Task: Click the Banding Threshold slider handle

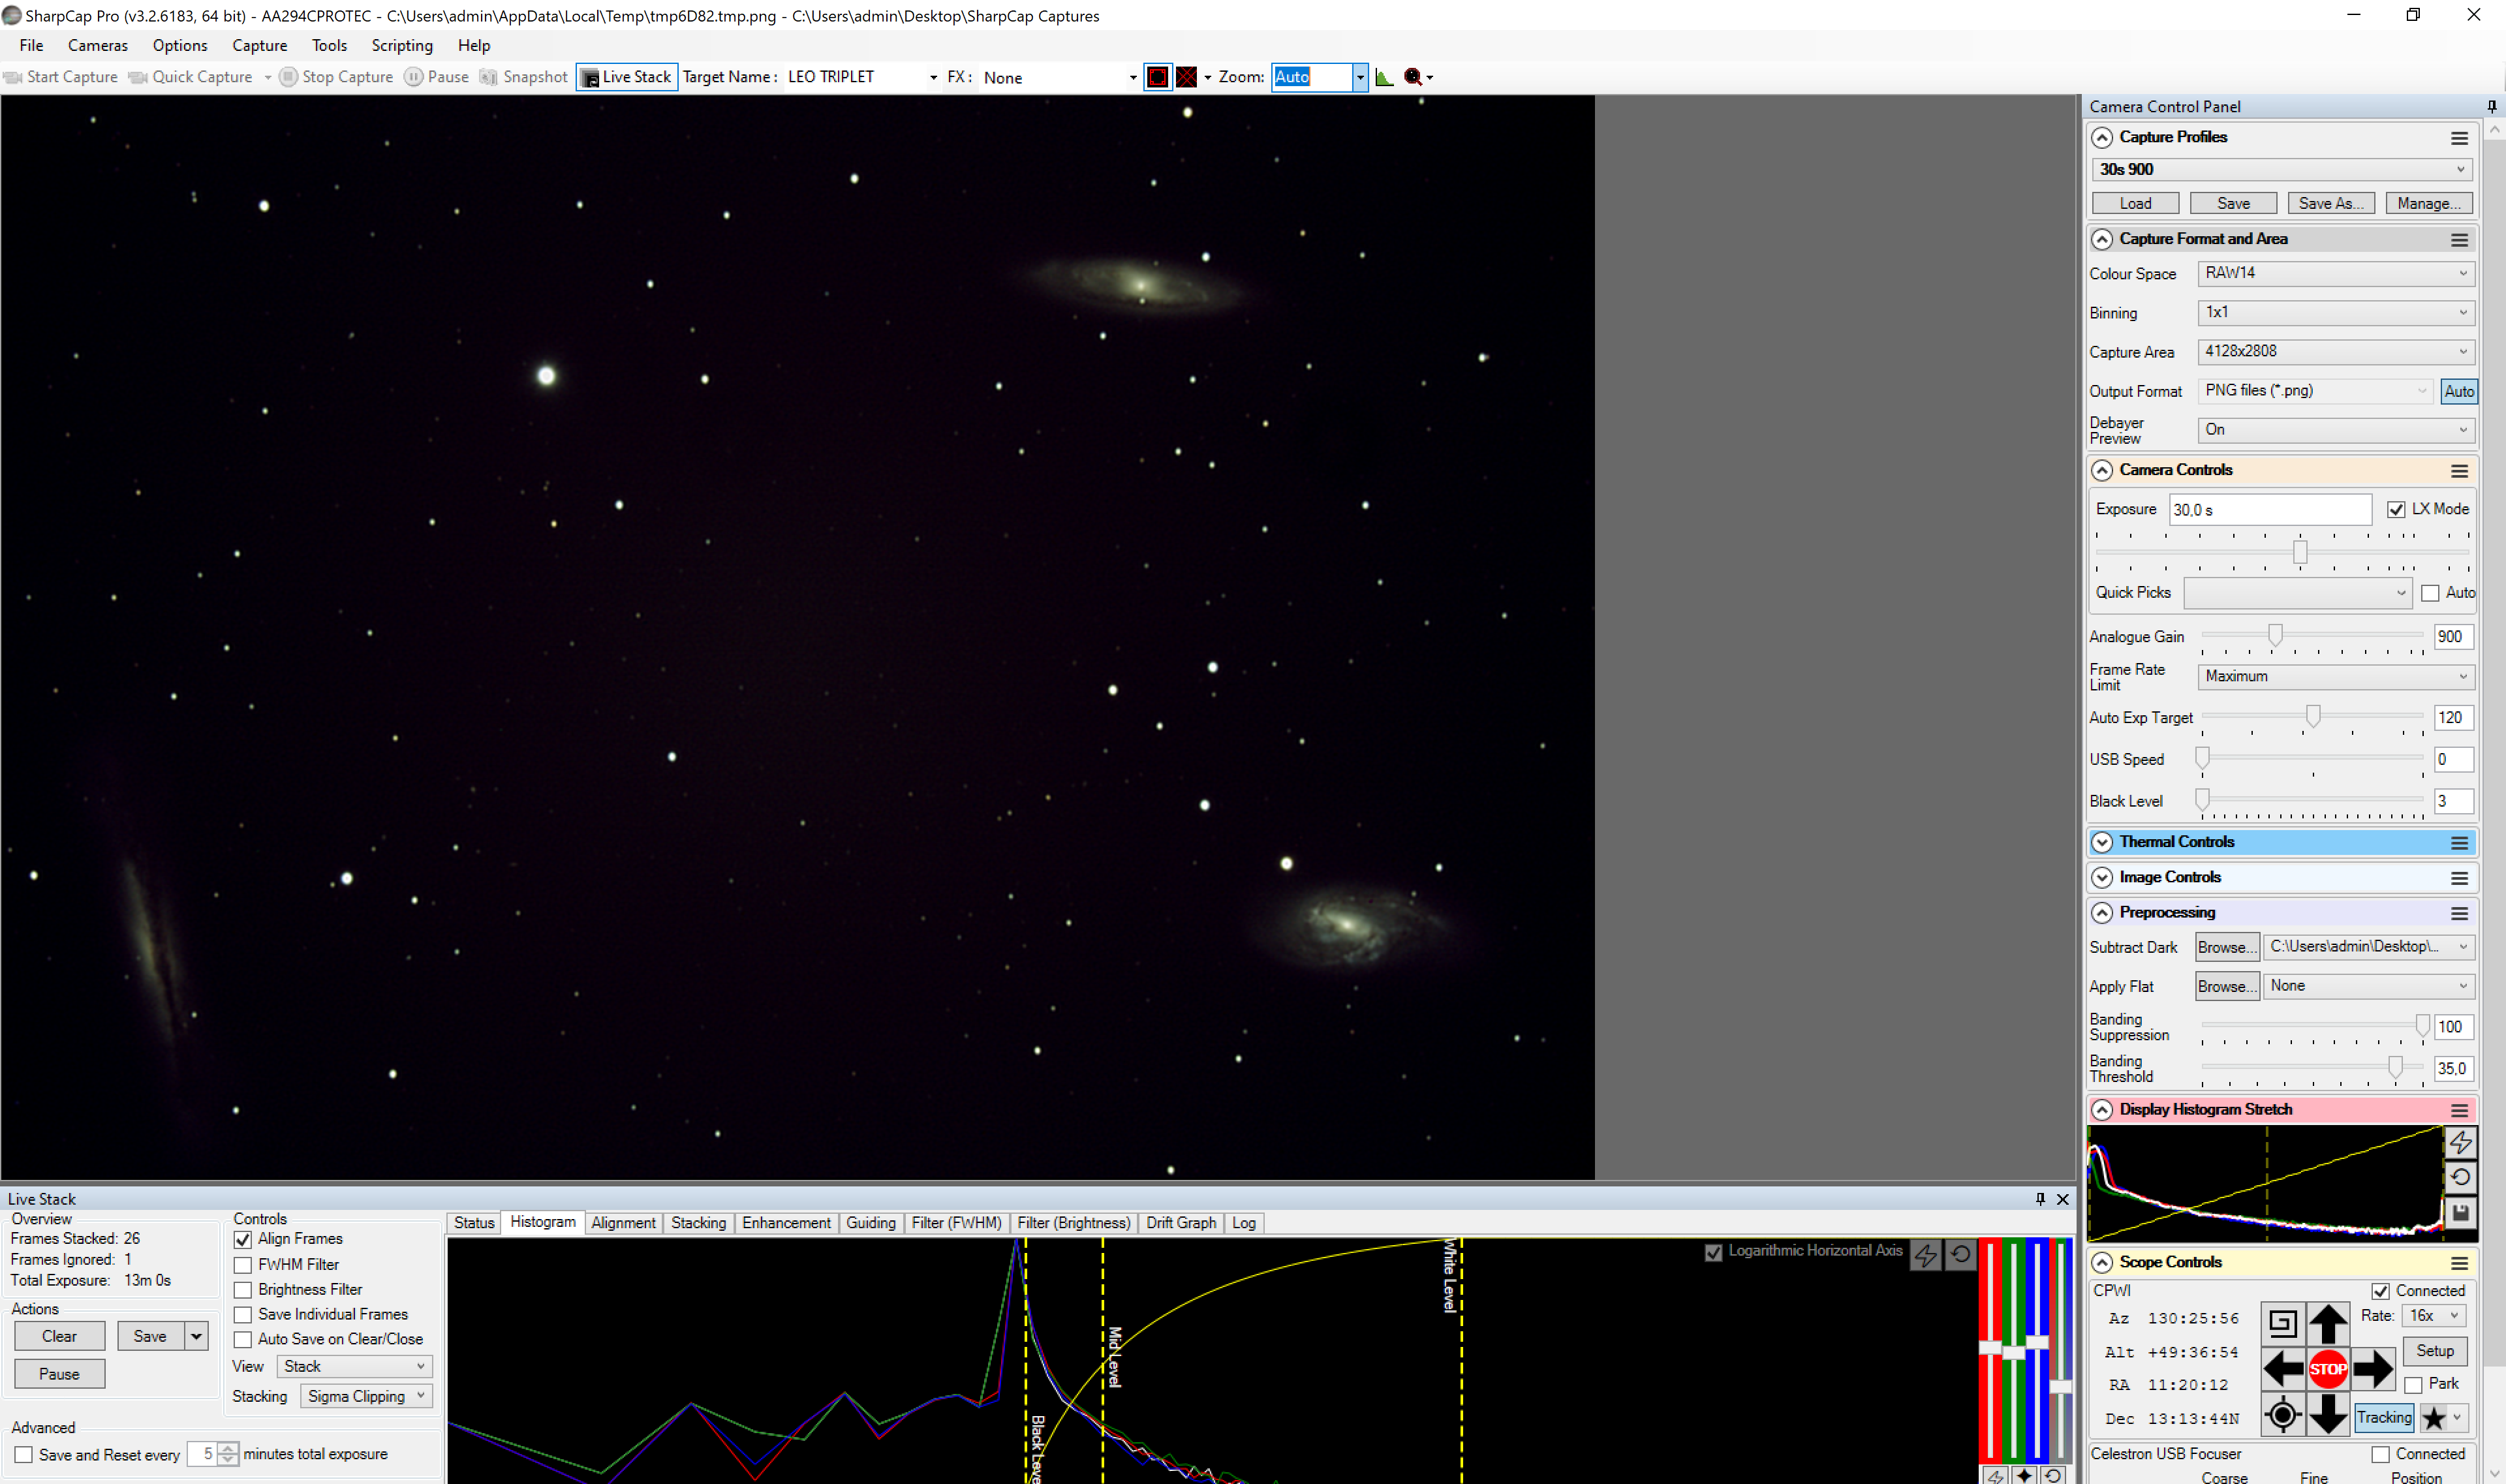Action: pos(2395,1067)
